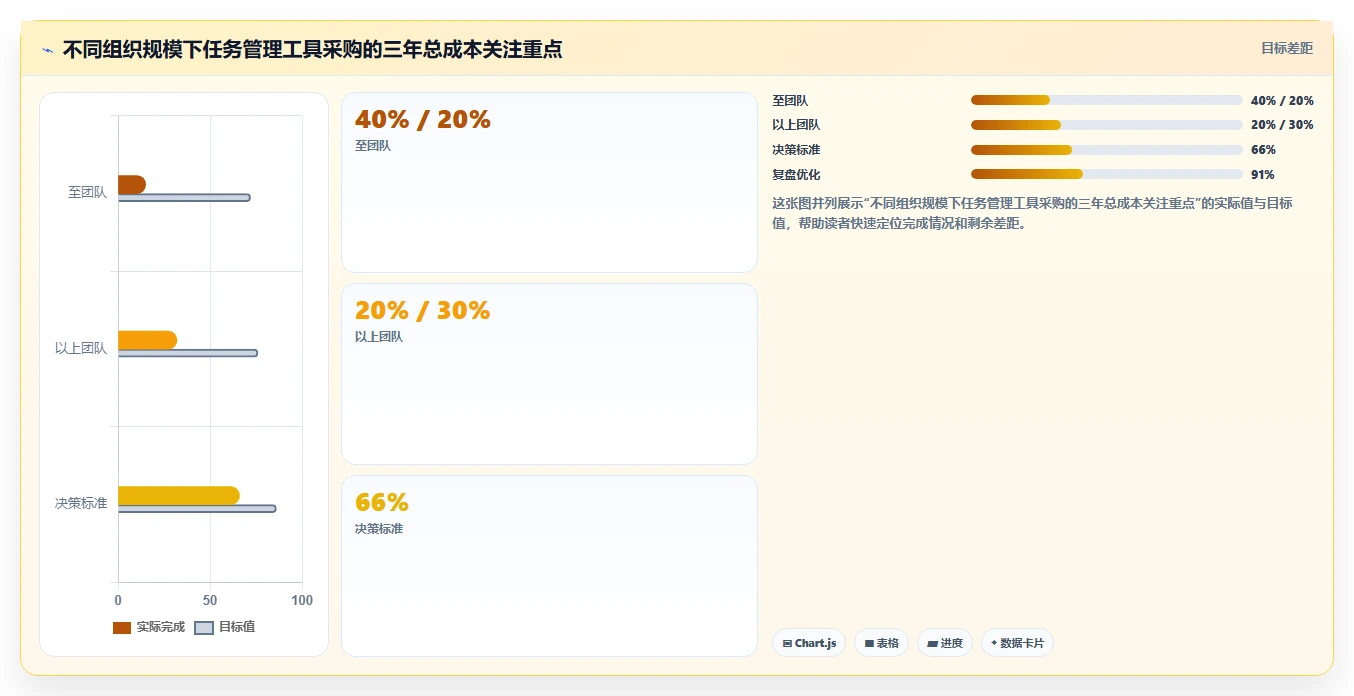
Task: Click the 目标差距 label in the header
Action: 1286,48
